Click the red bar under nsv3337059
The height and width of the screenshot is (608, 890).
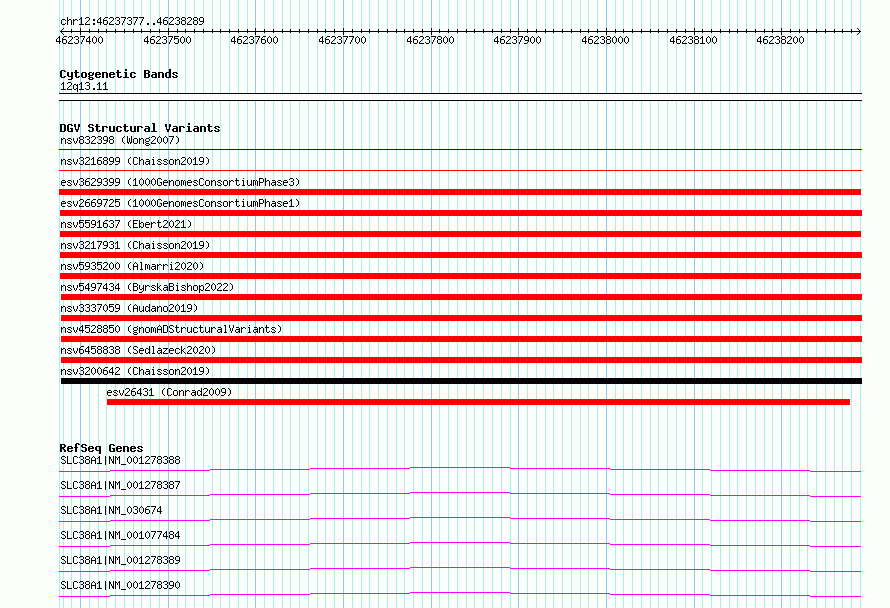point(461,318)
